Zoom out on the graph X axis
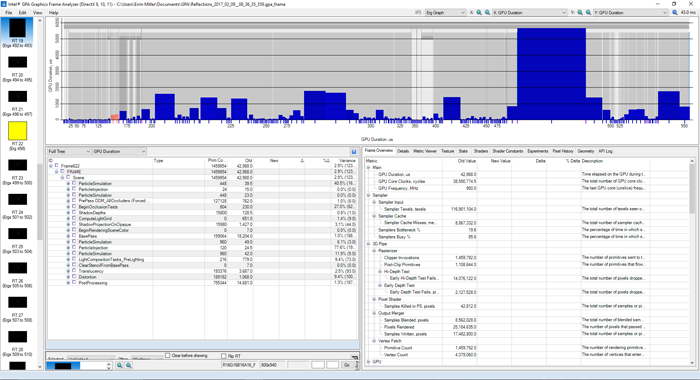The width and height of the screenshot is (700, 380). click(x=488, y=13)
